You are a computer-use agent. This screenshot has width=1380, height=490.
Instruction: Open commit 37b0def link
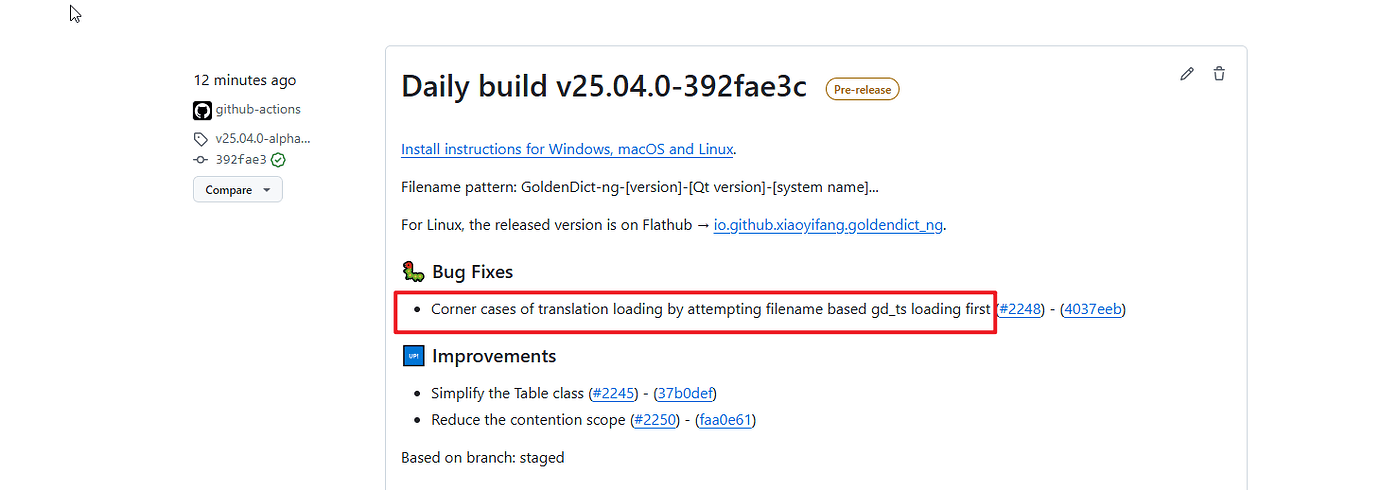pyautogui.click(x=685, y=393)
